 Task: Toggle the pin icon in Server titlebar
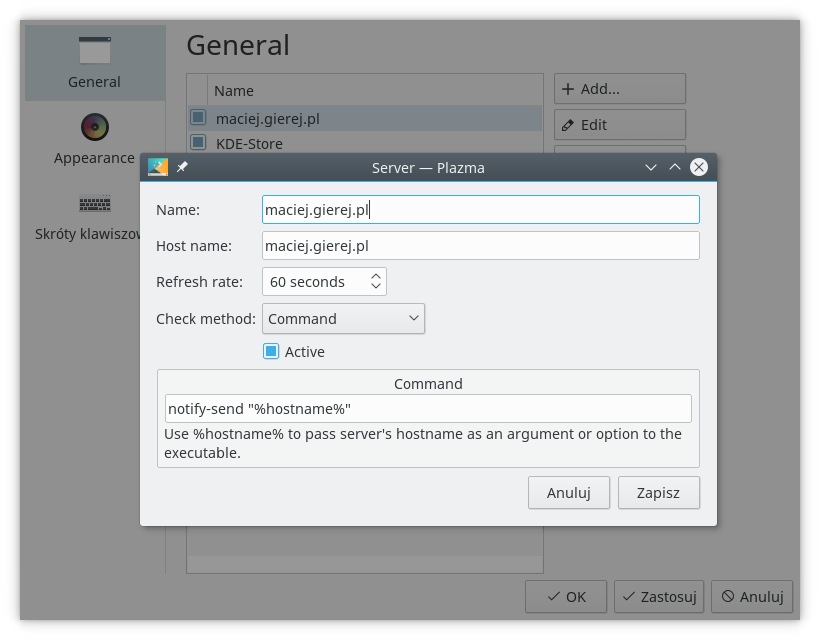[x=182, y=167]
